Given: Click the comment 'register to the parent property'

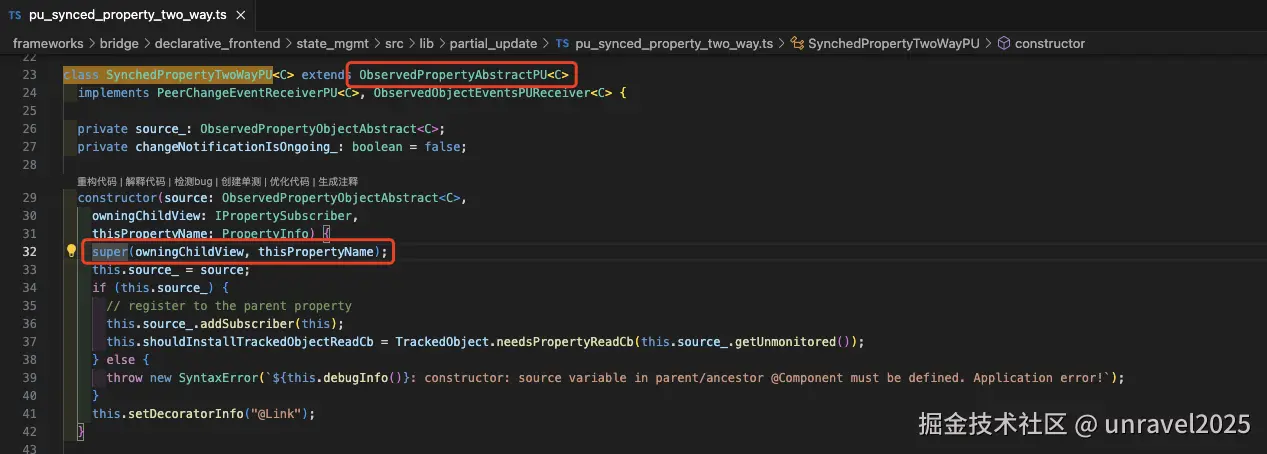Looking at the screenshot, I should pyautogui.click(x=229, y=306).
